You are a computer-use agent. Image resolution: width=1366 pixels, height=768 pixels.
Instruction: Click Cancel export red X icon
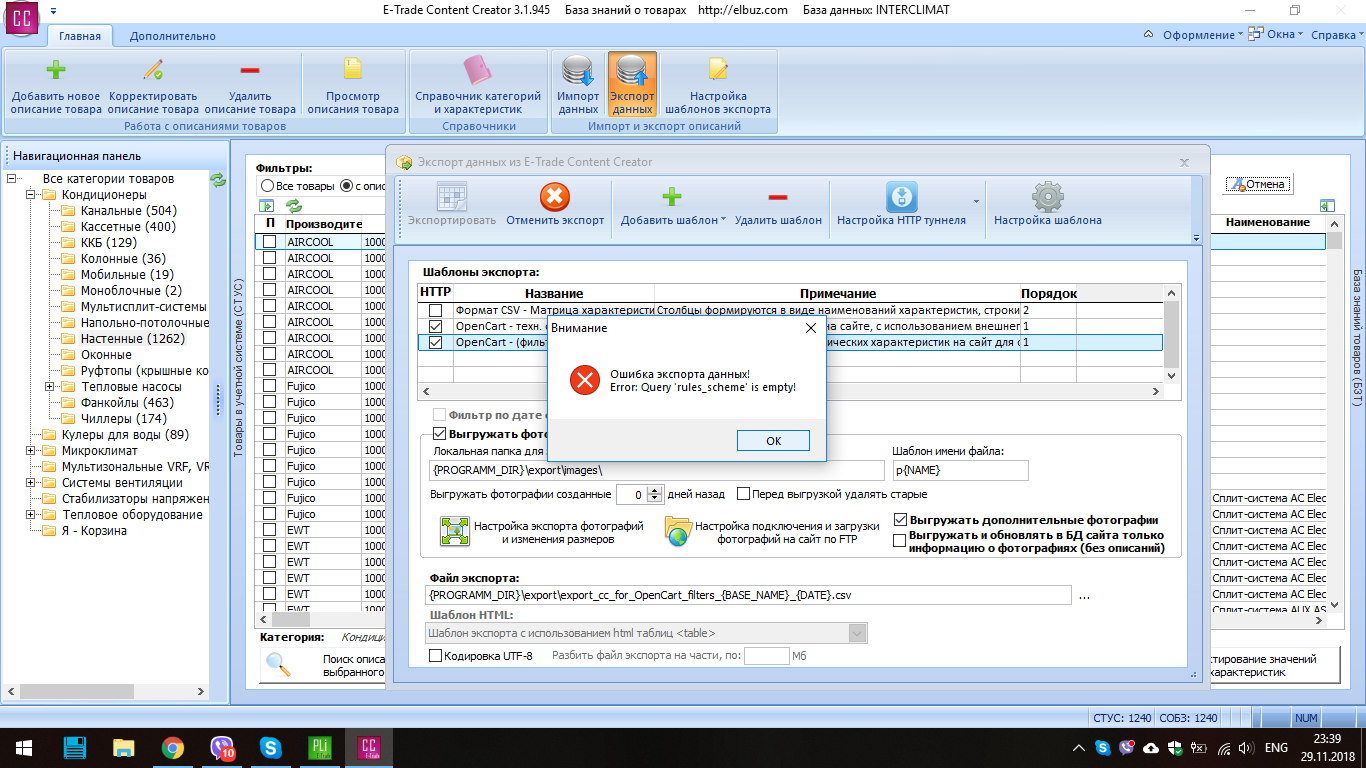(x=554, y=197)
